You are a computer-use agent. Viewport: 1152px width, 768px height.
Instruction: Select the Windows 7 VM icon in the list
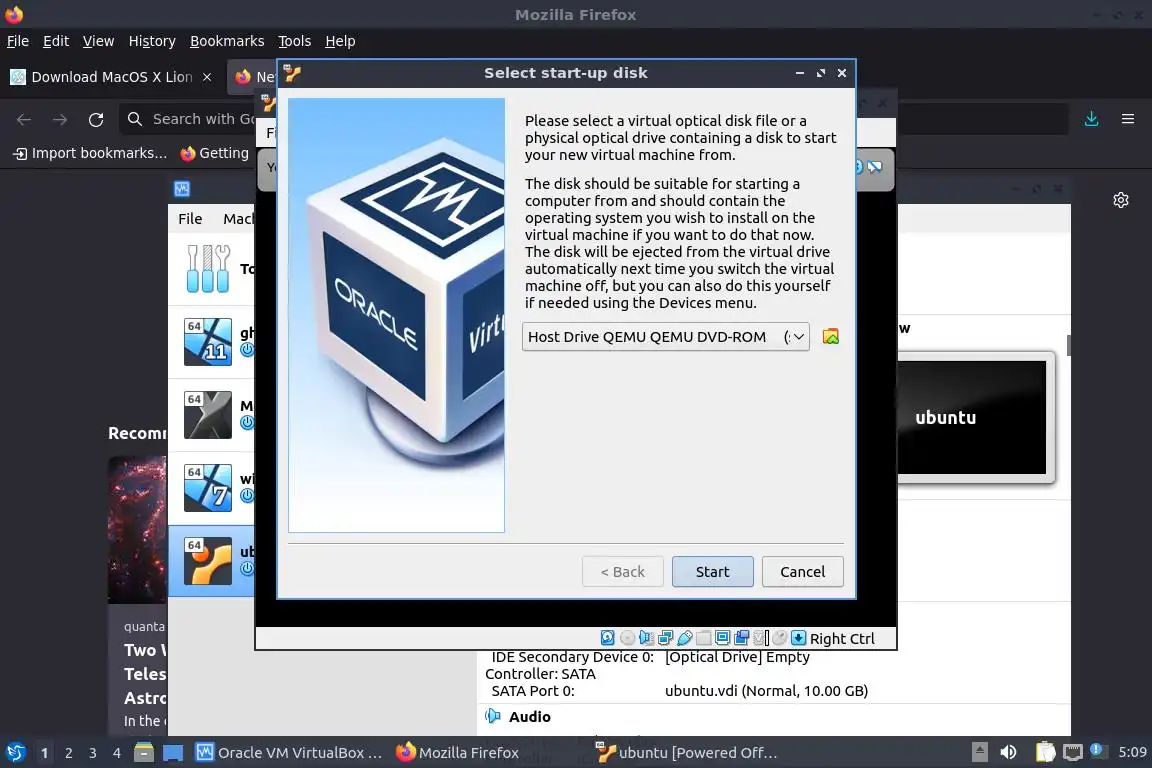pos(208,488)
